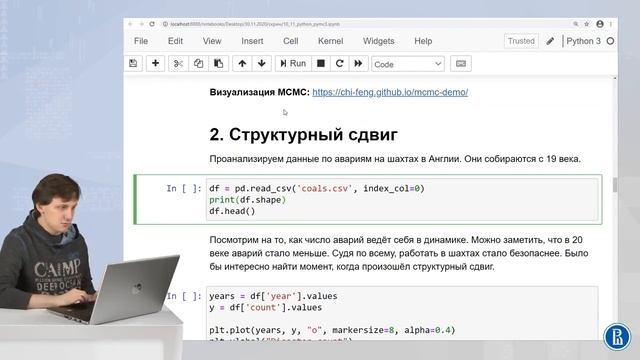The image size is (640, 360).
Task: Click the browser address bar URL
Action: [255, 24]
